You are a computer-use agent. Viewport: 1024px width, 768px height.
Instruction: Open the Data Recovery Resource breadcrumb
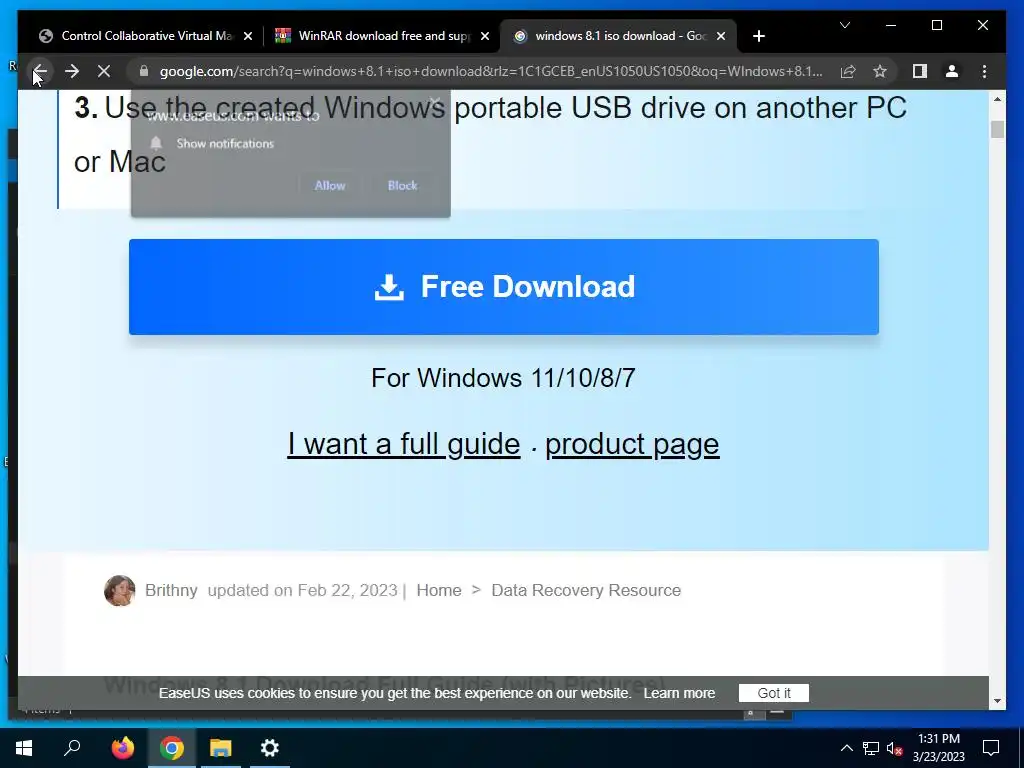pyautogui.click(x=586, y=590)
